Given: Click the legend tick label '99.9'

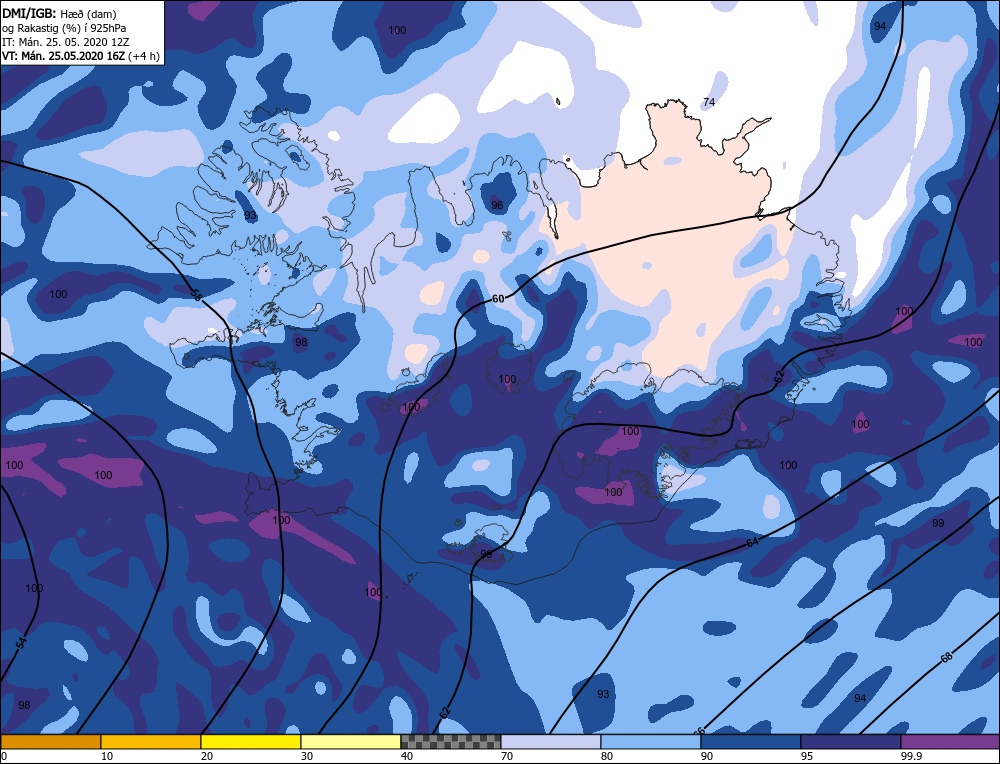Looking at the screenshot, I should click(x=911, y=756).
